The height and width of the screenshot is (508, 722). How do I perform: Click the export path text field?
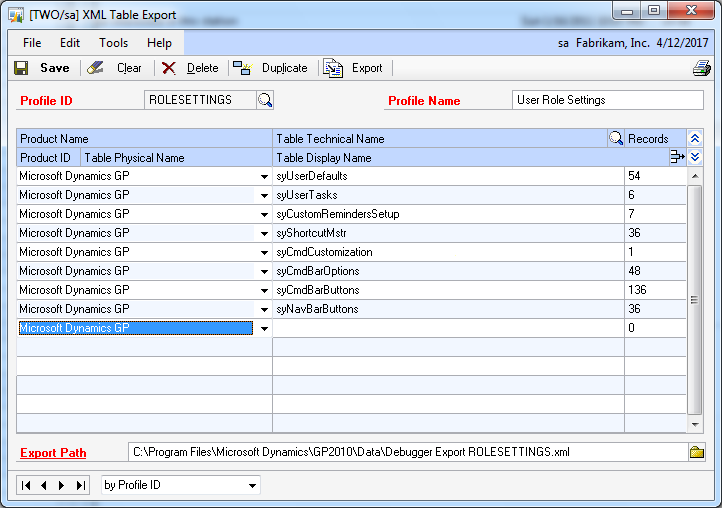408,452
